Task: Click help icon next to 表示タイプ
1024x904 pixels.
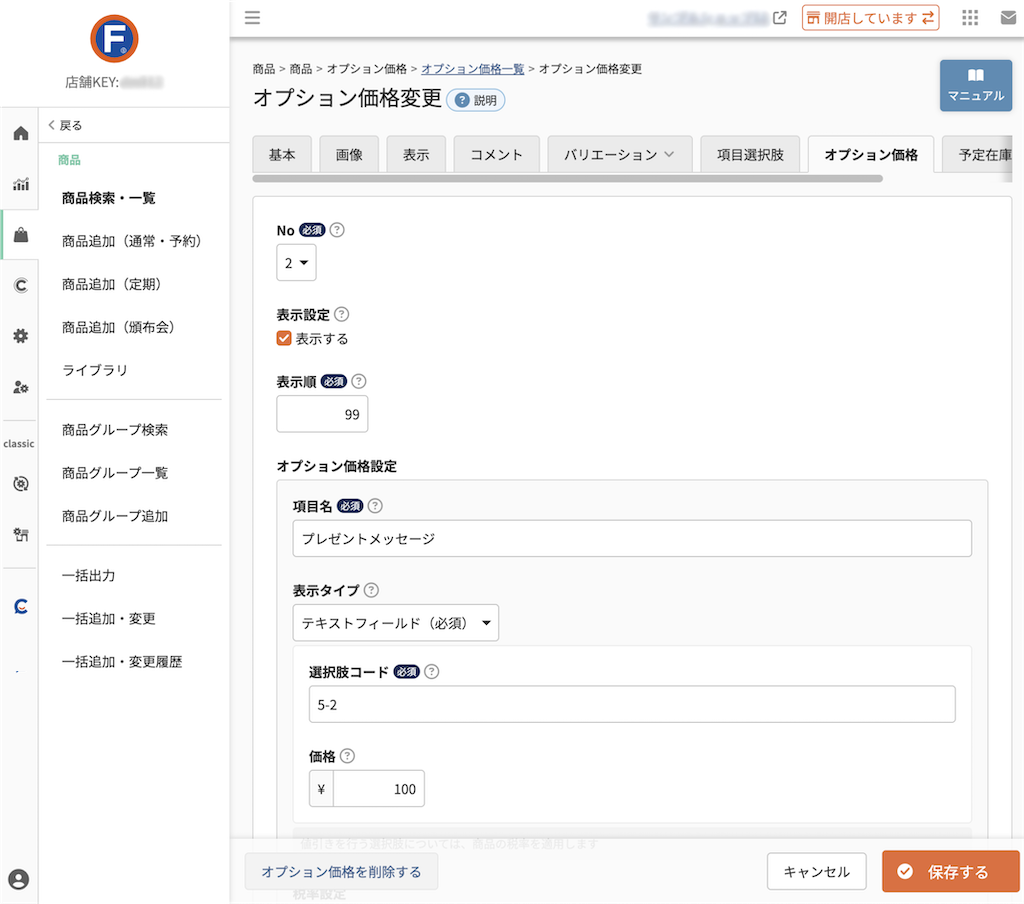Action: click(x=371, y=590)
